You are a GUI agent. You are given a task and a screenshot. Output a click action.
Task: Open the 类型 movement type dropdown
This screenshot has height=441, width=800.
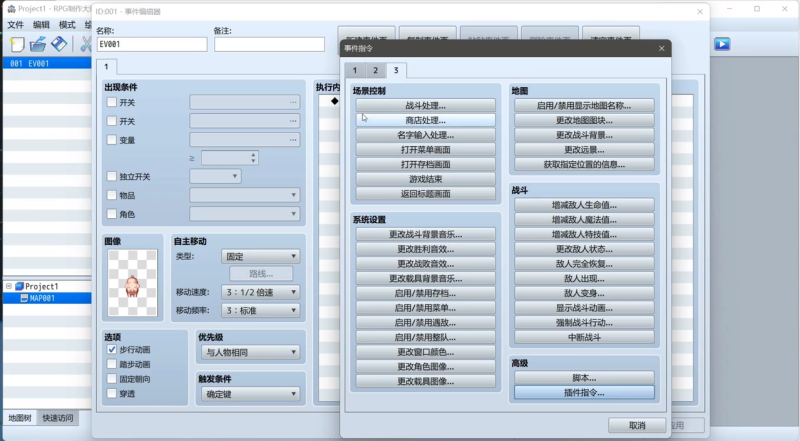click(261, 256)
